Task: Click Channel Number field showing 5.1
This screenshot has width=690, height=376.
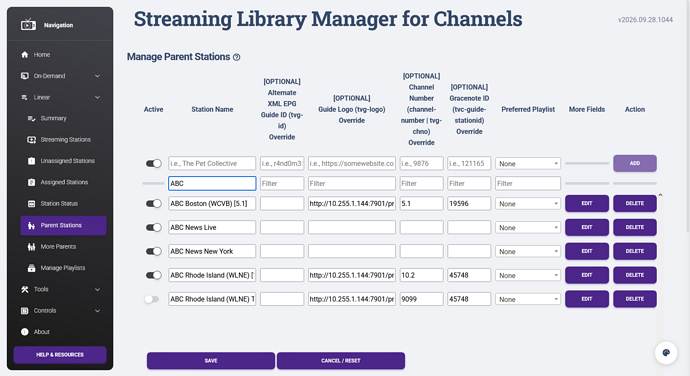Action: [421, 203]
